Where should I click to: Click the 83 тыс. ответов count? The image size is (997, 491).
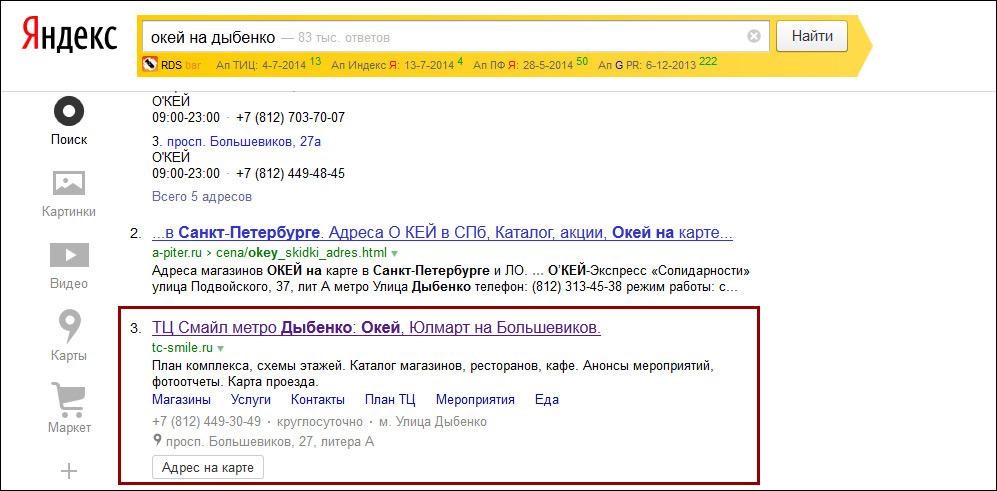(343, 38)
